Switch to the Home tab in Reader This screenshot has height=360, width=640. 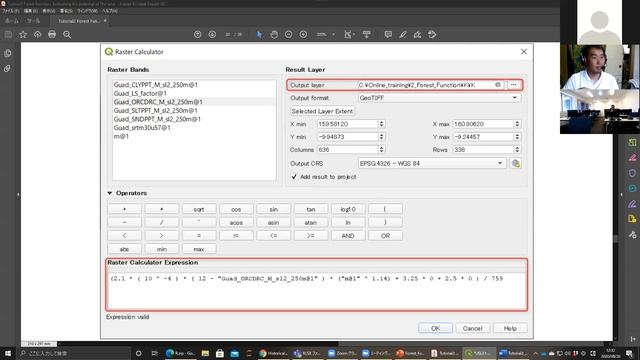tap(12, 21)
